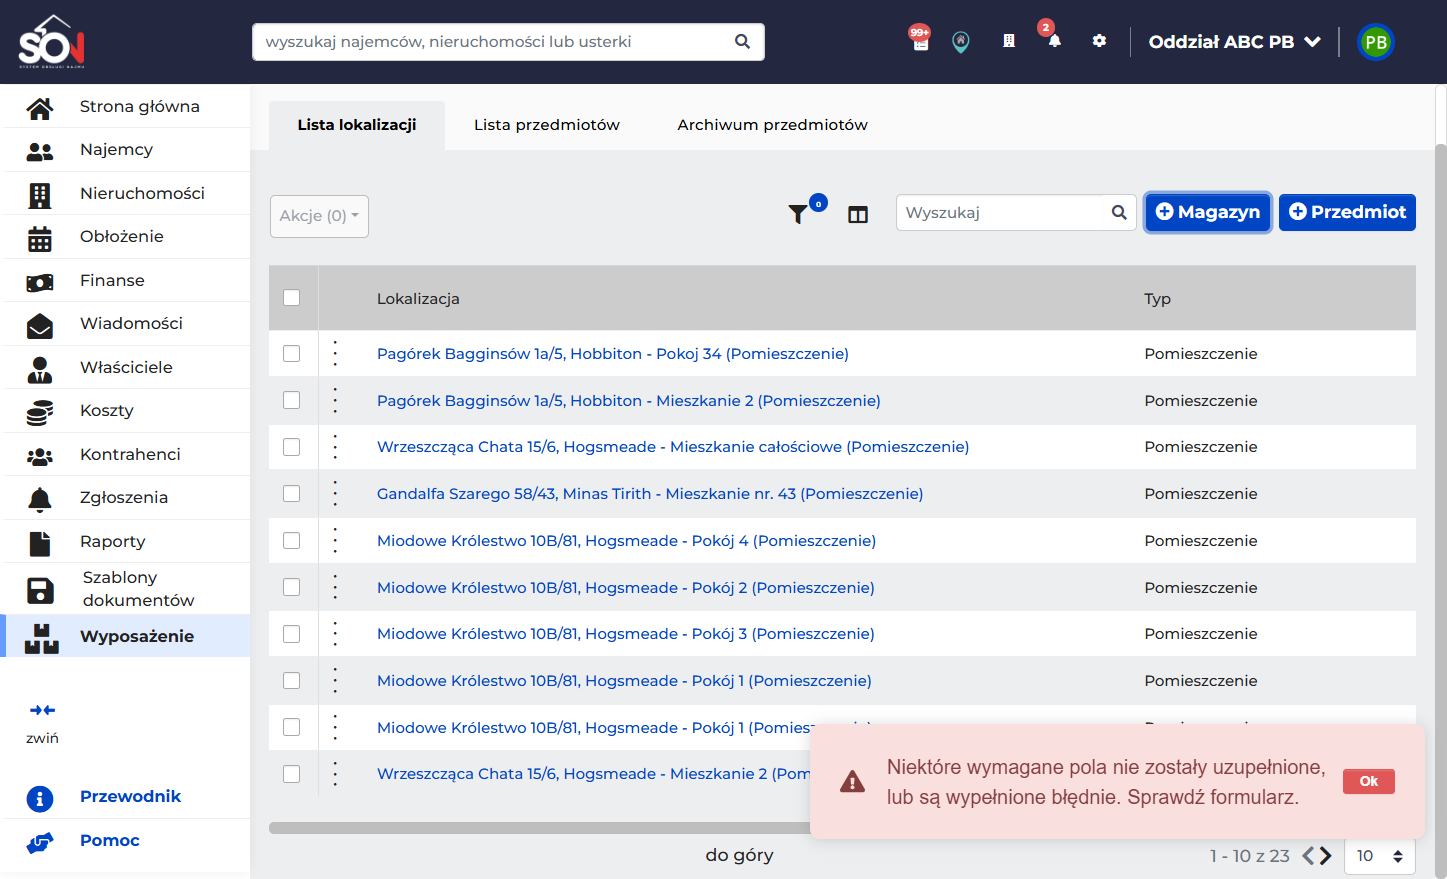Image resolution: width=1447 pixels, height=879 pixels.
Task: Dismiss the error alert with Ok
Action: pos(1369,781)
